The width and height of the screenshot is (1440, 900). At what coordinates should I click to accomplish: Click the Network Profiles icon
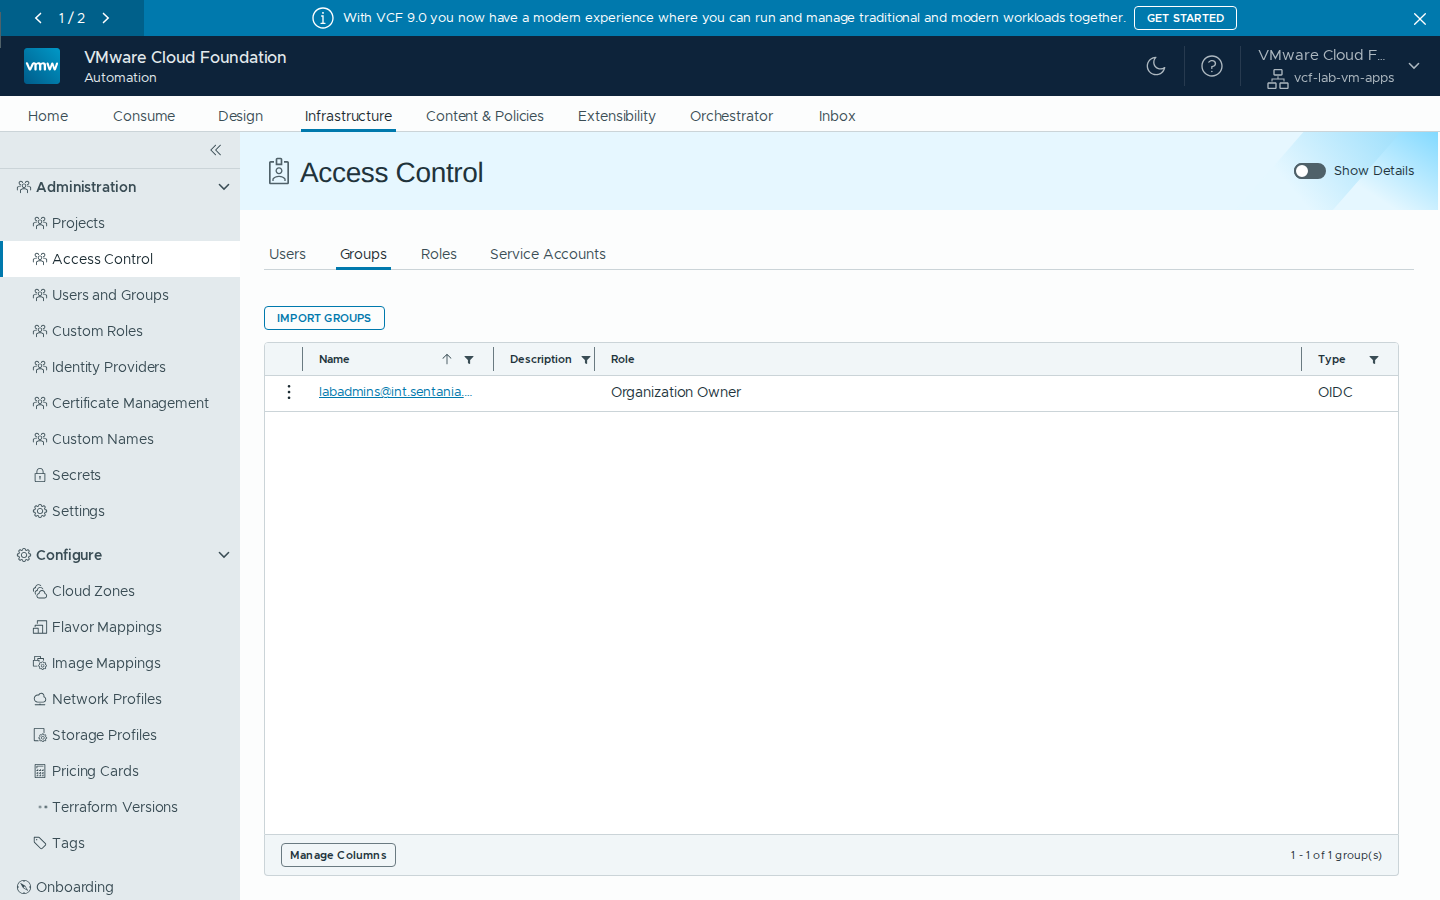(x=40, y=699)
